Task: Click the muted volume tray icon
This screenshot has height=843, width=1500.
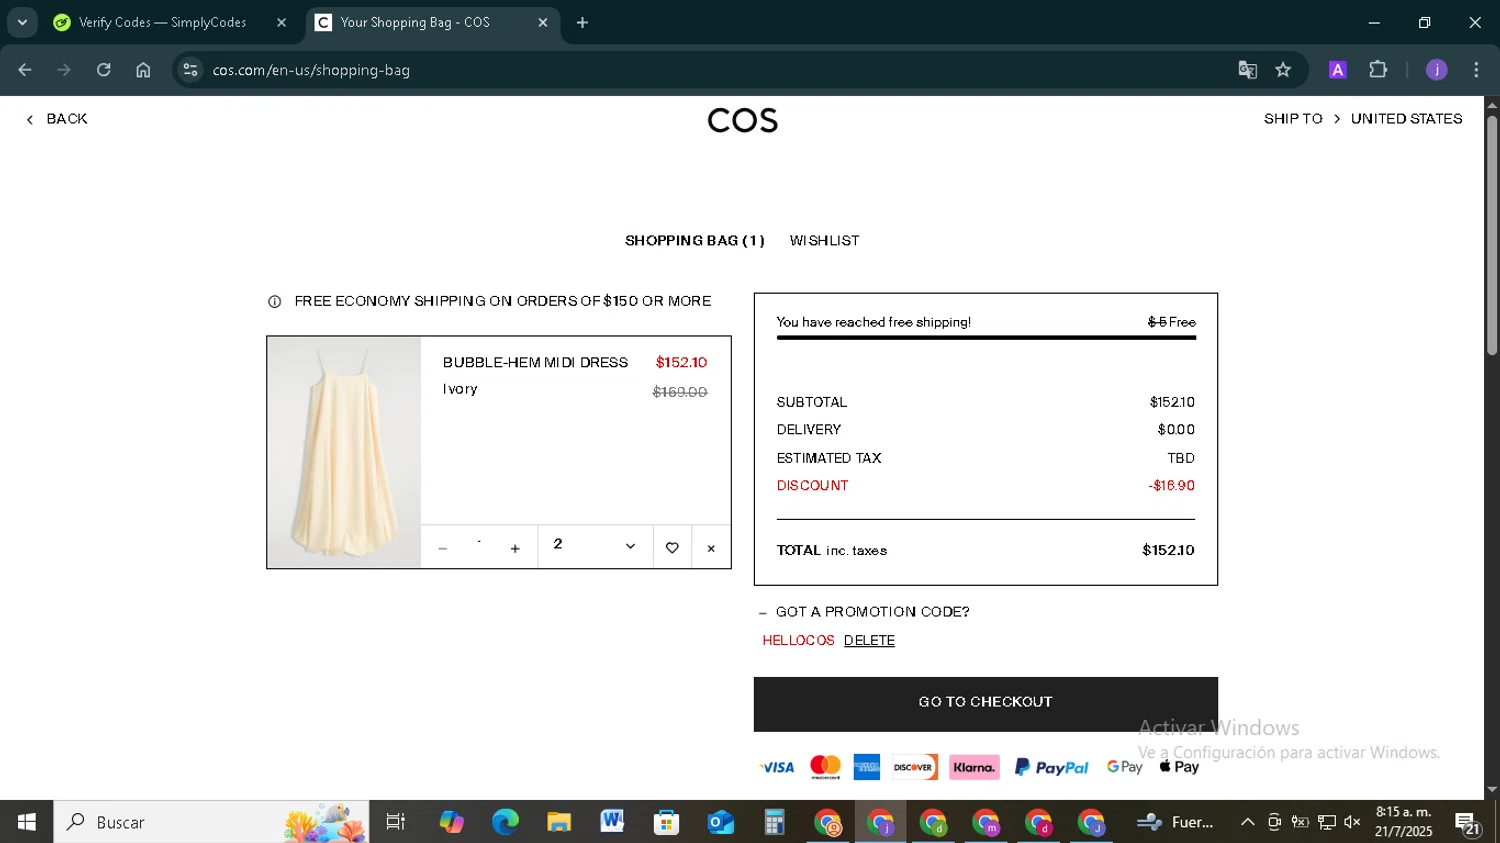Action: point(1352,822)
